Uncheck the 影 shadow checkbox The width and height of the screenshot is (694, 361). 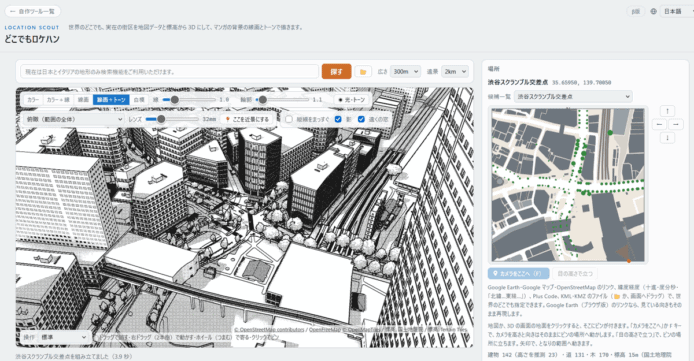338,119
